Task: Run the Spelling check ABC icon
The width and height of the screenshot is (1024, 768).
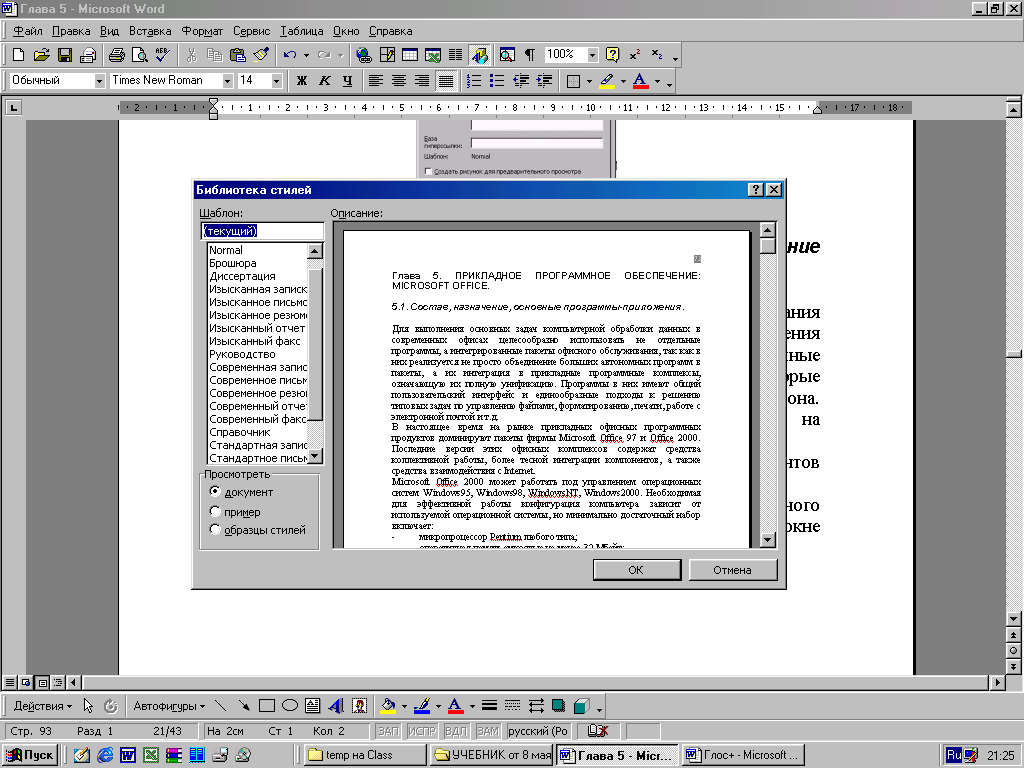Action: (162, 55)
